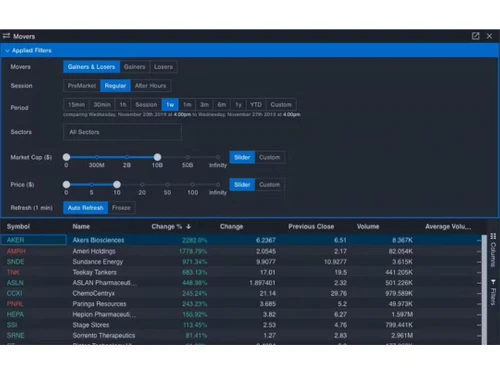This screenshot has height=375, width=500.
Task: Select the PNRL symbol
Action: point(15,304)
